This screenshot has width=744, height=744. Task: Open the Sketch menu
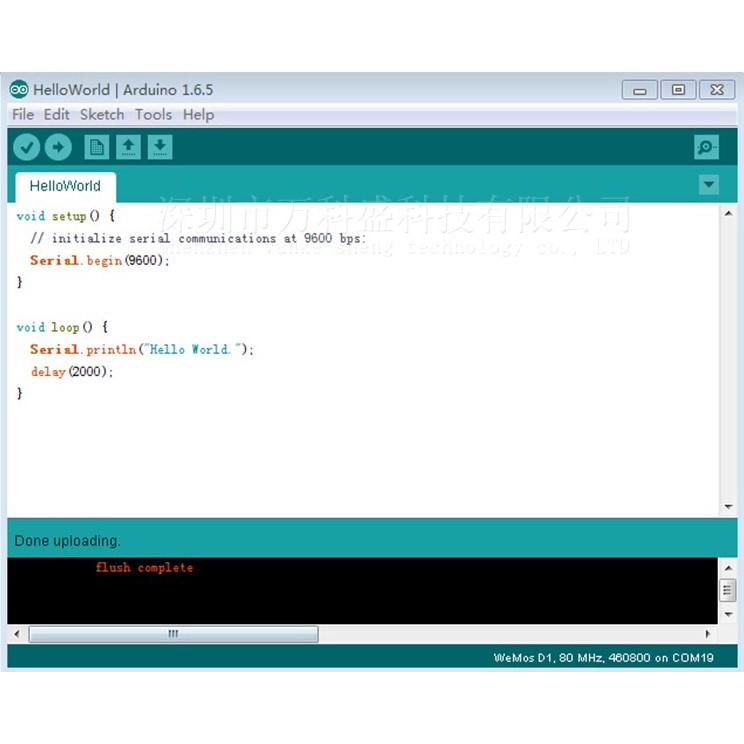pos(102,114)
